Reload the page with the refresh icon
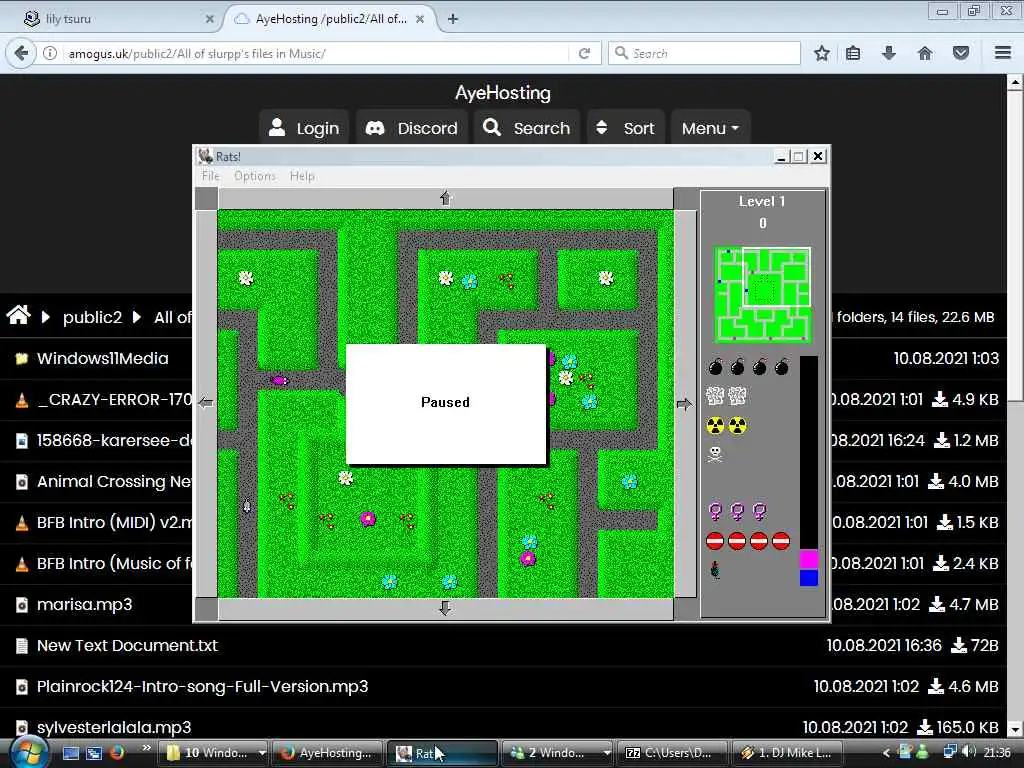 [584, 54]
